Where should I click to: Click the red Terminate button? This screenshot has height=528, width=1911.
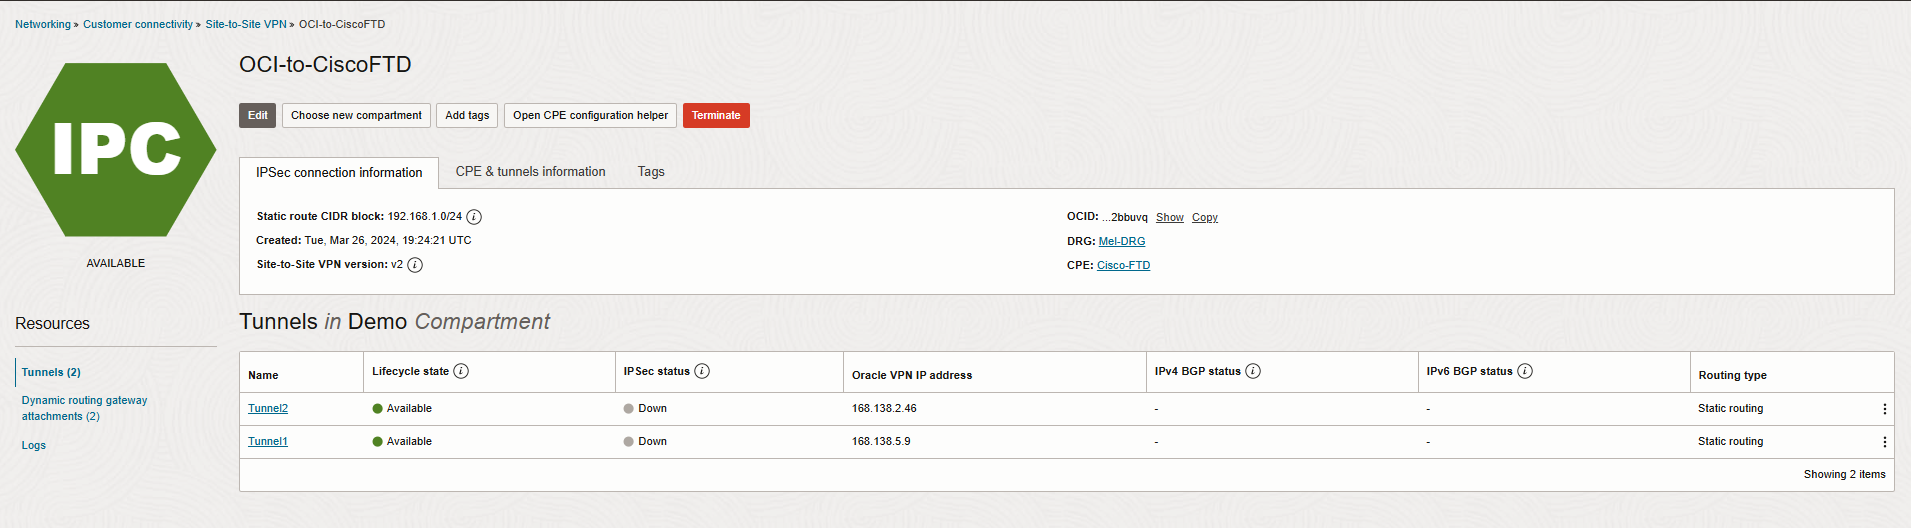click(716, 115)
